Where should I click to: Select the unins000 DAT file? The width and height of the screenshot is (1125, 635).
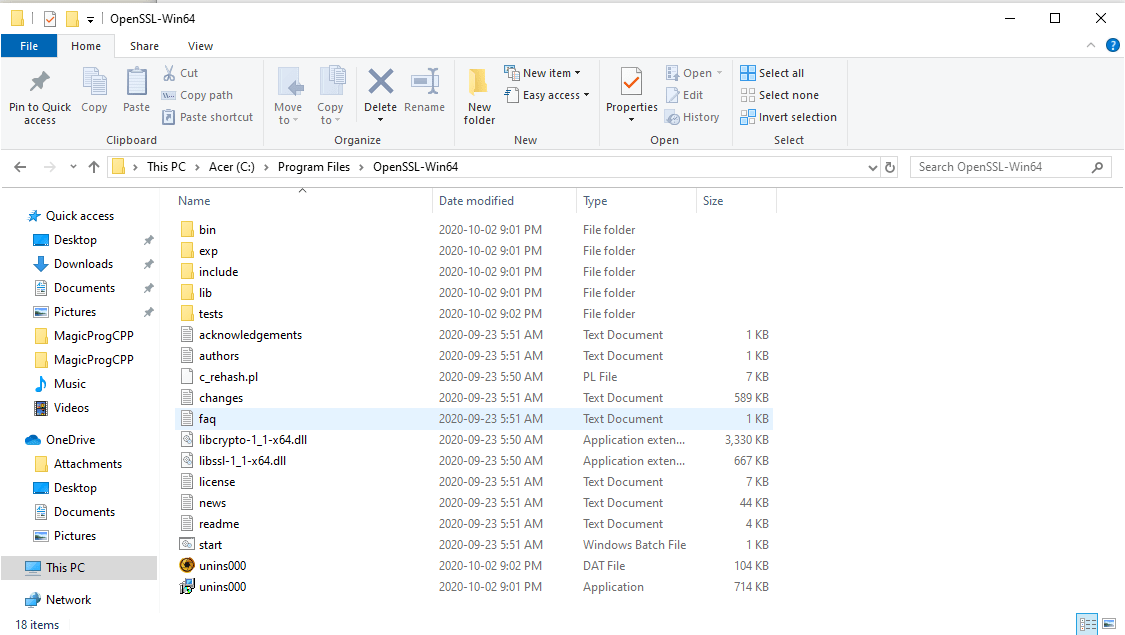222,565
